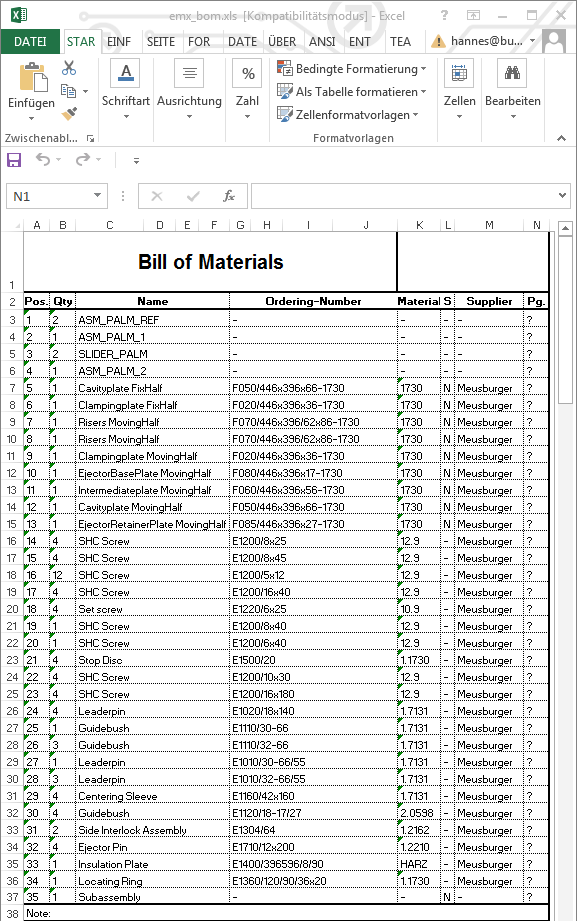Click the Excel logo icon

[18, 15]
